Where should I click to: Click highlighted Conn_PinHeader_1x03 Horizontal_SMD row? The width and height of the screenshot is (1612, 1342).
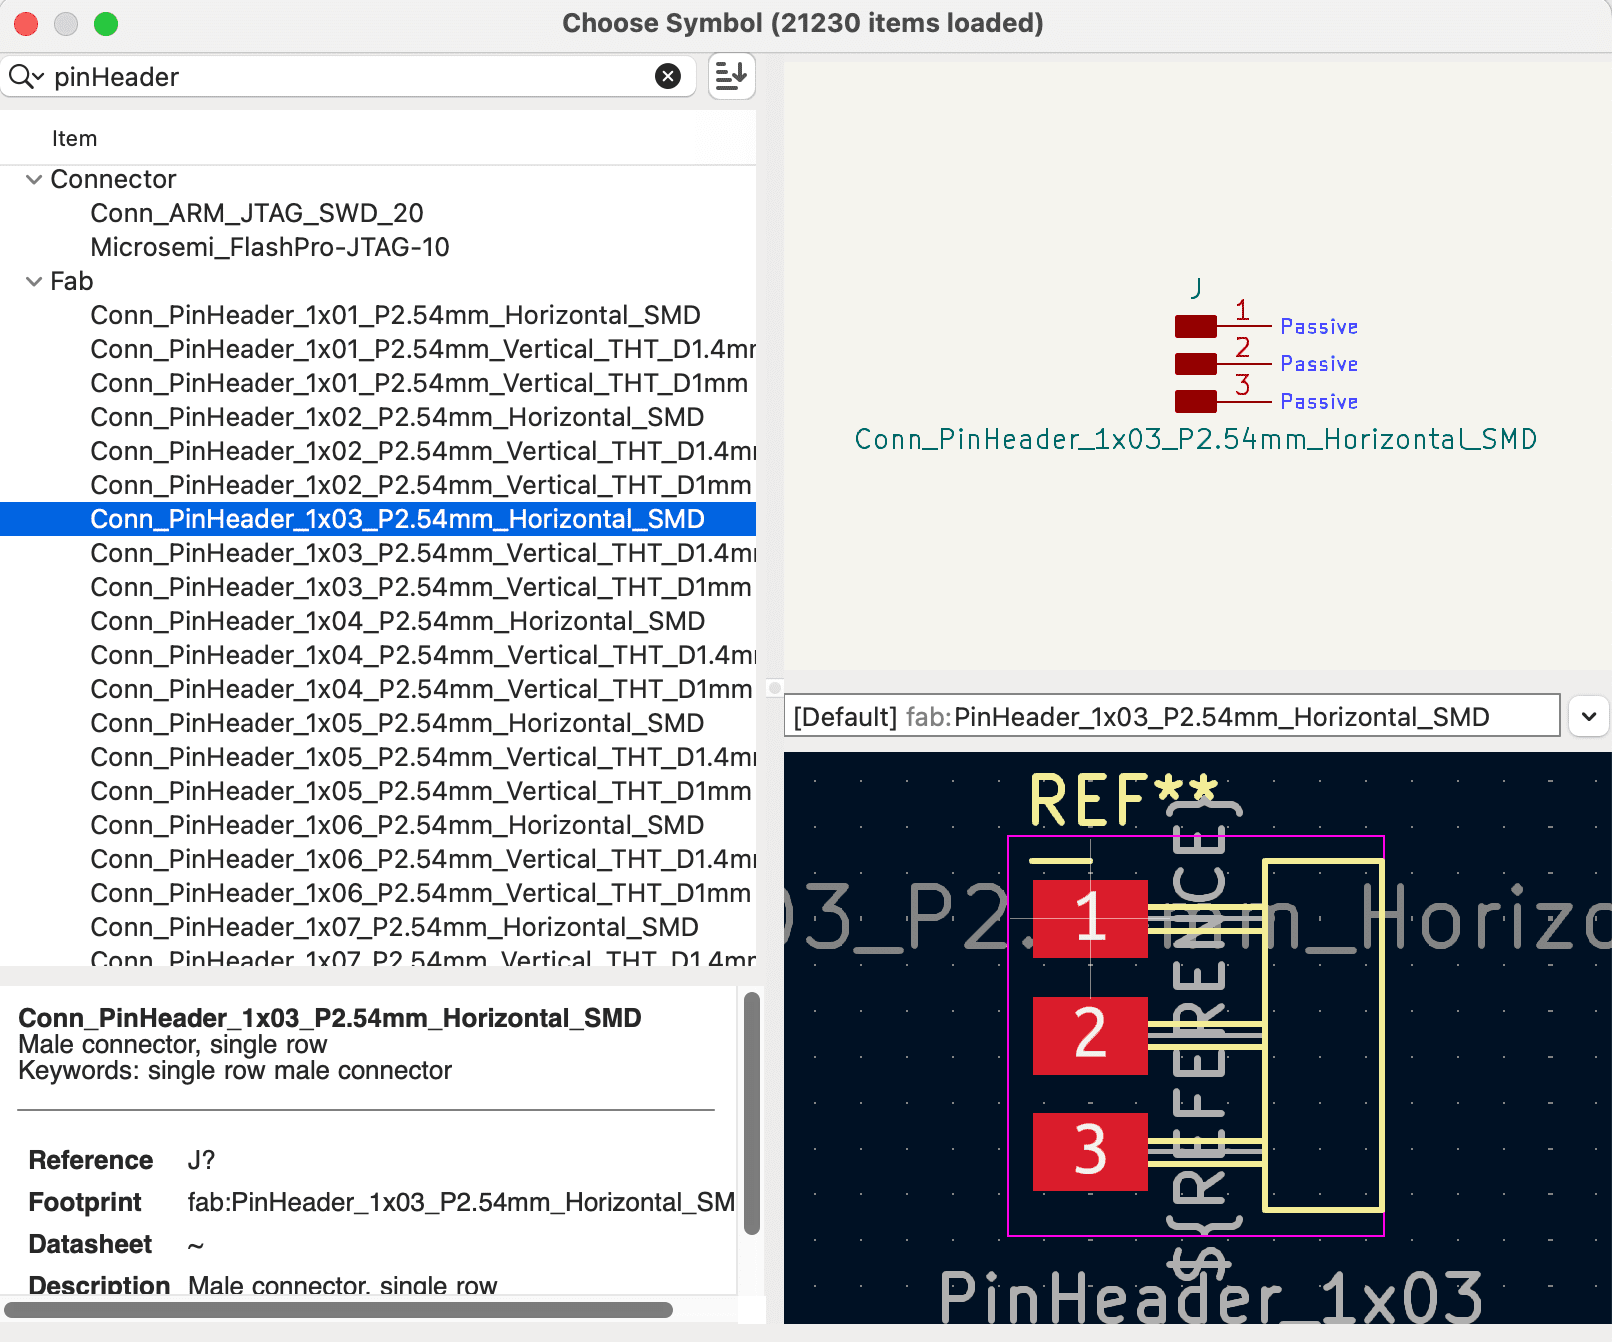378,519
